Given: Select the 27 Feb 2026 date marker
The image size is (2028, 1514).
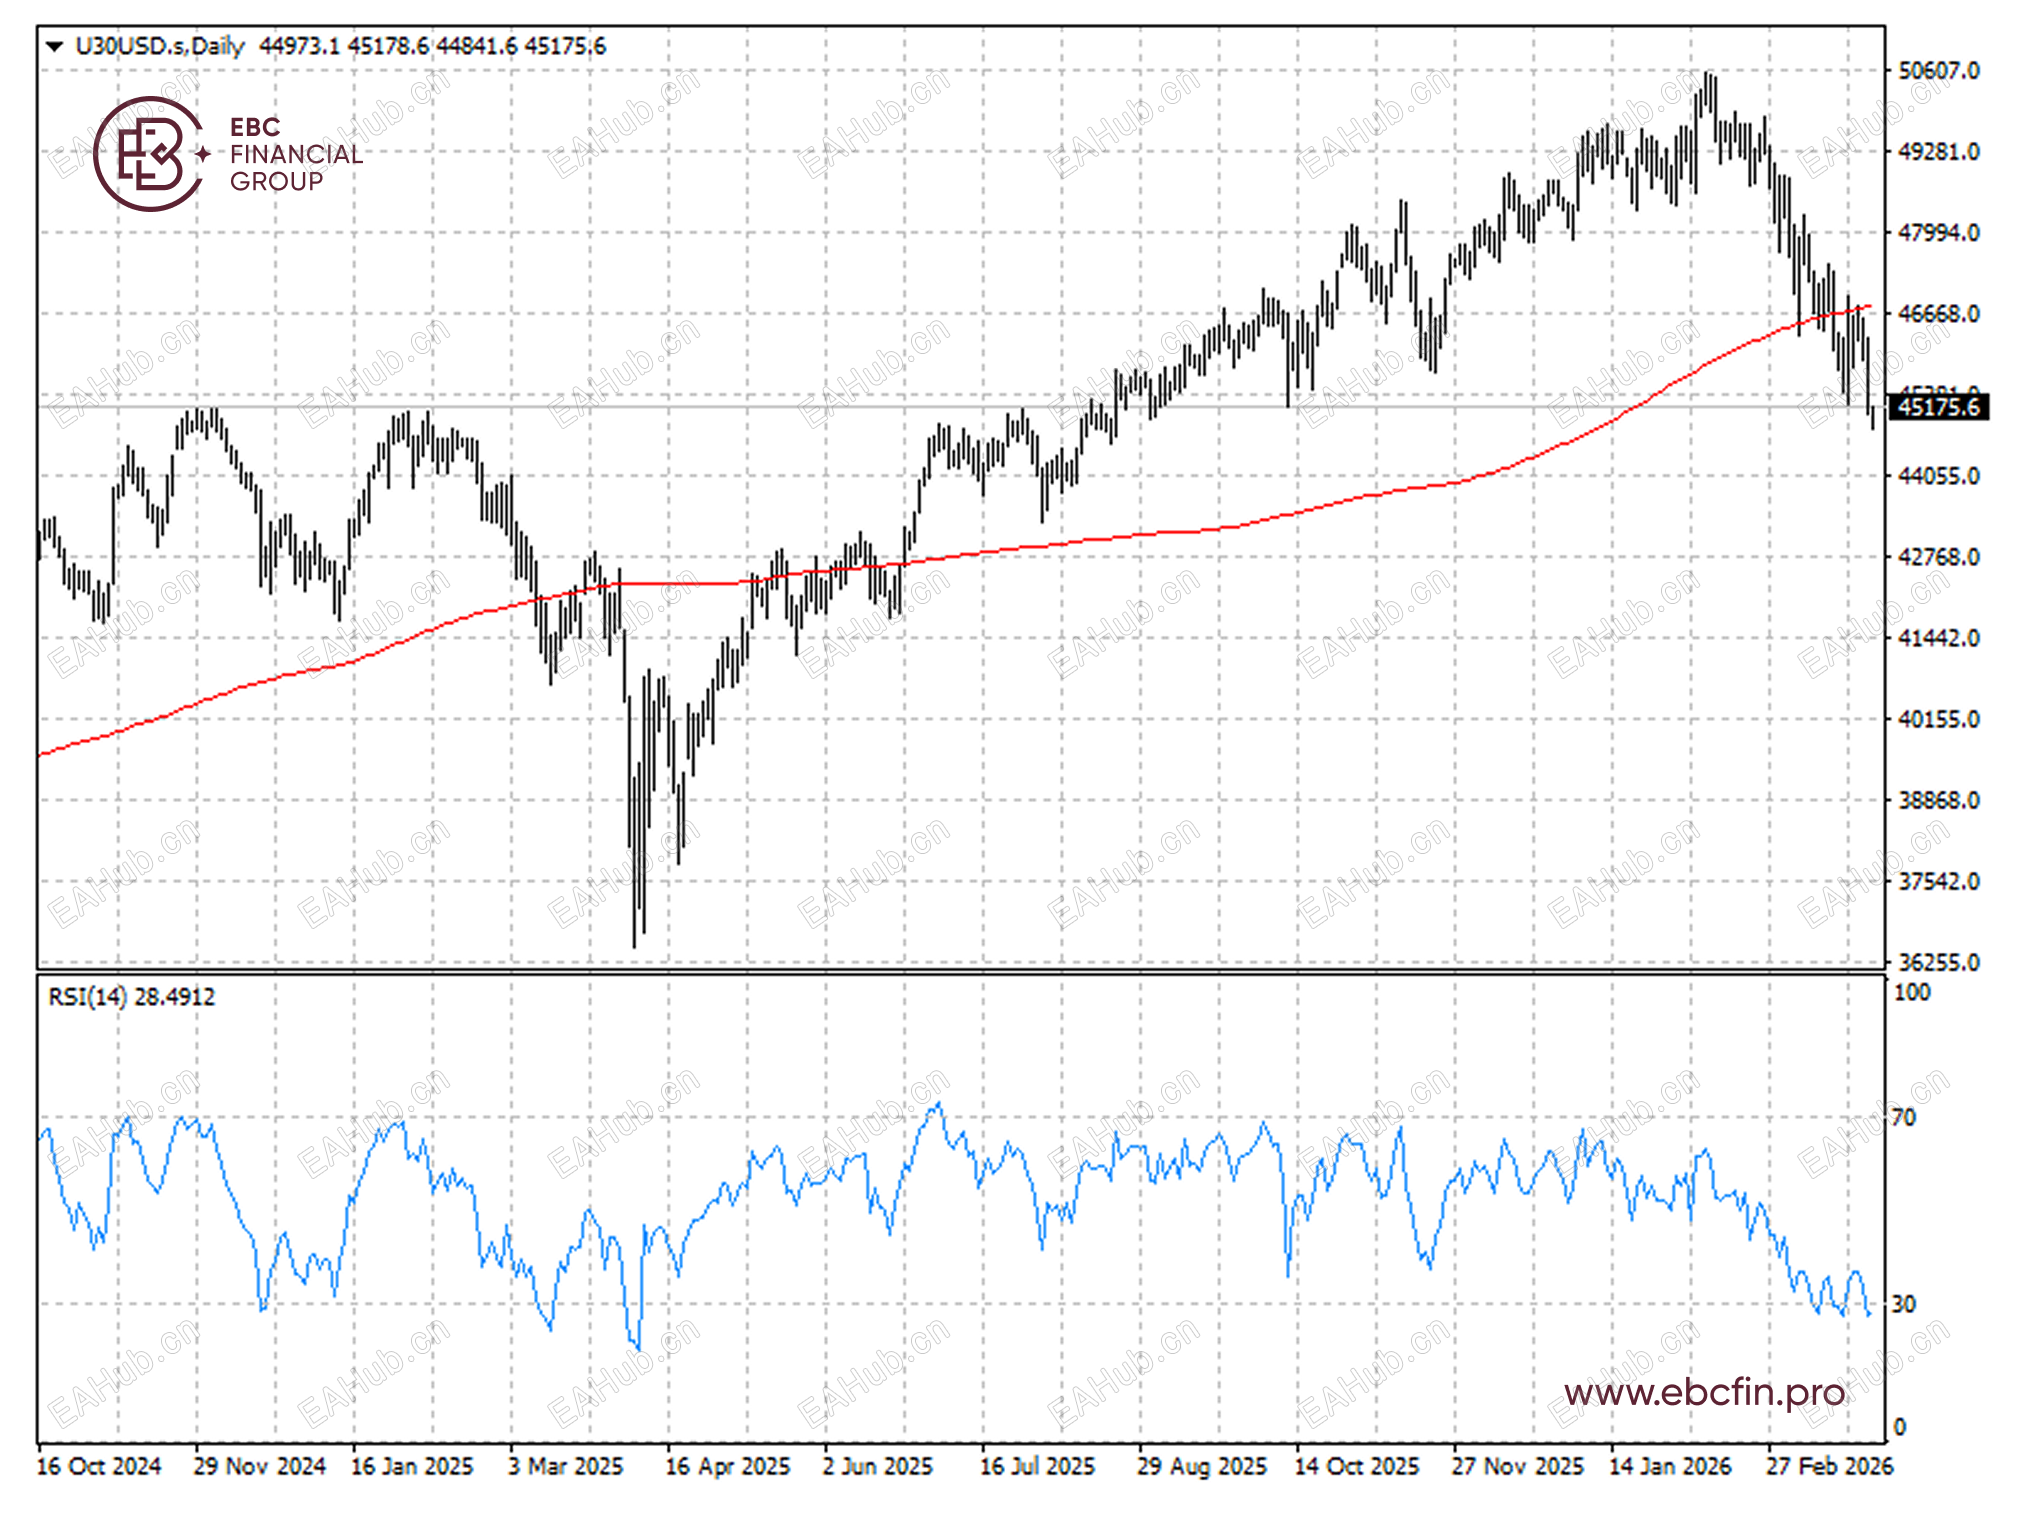Looking at the screenshot, I should click(1829, 1466).
